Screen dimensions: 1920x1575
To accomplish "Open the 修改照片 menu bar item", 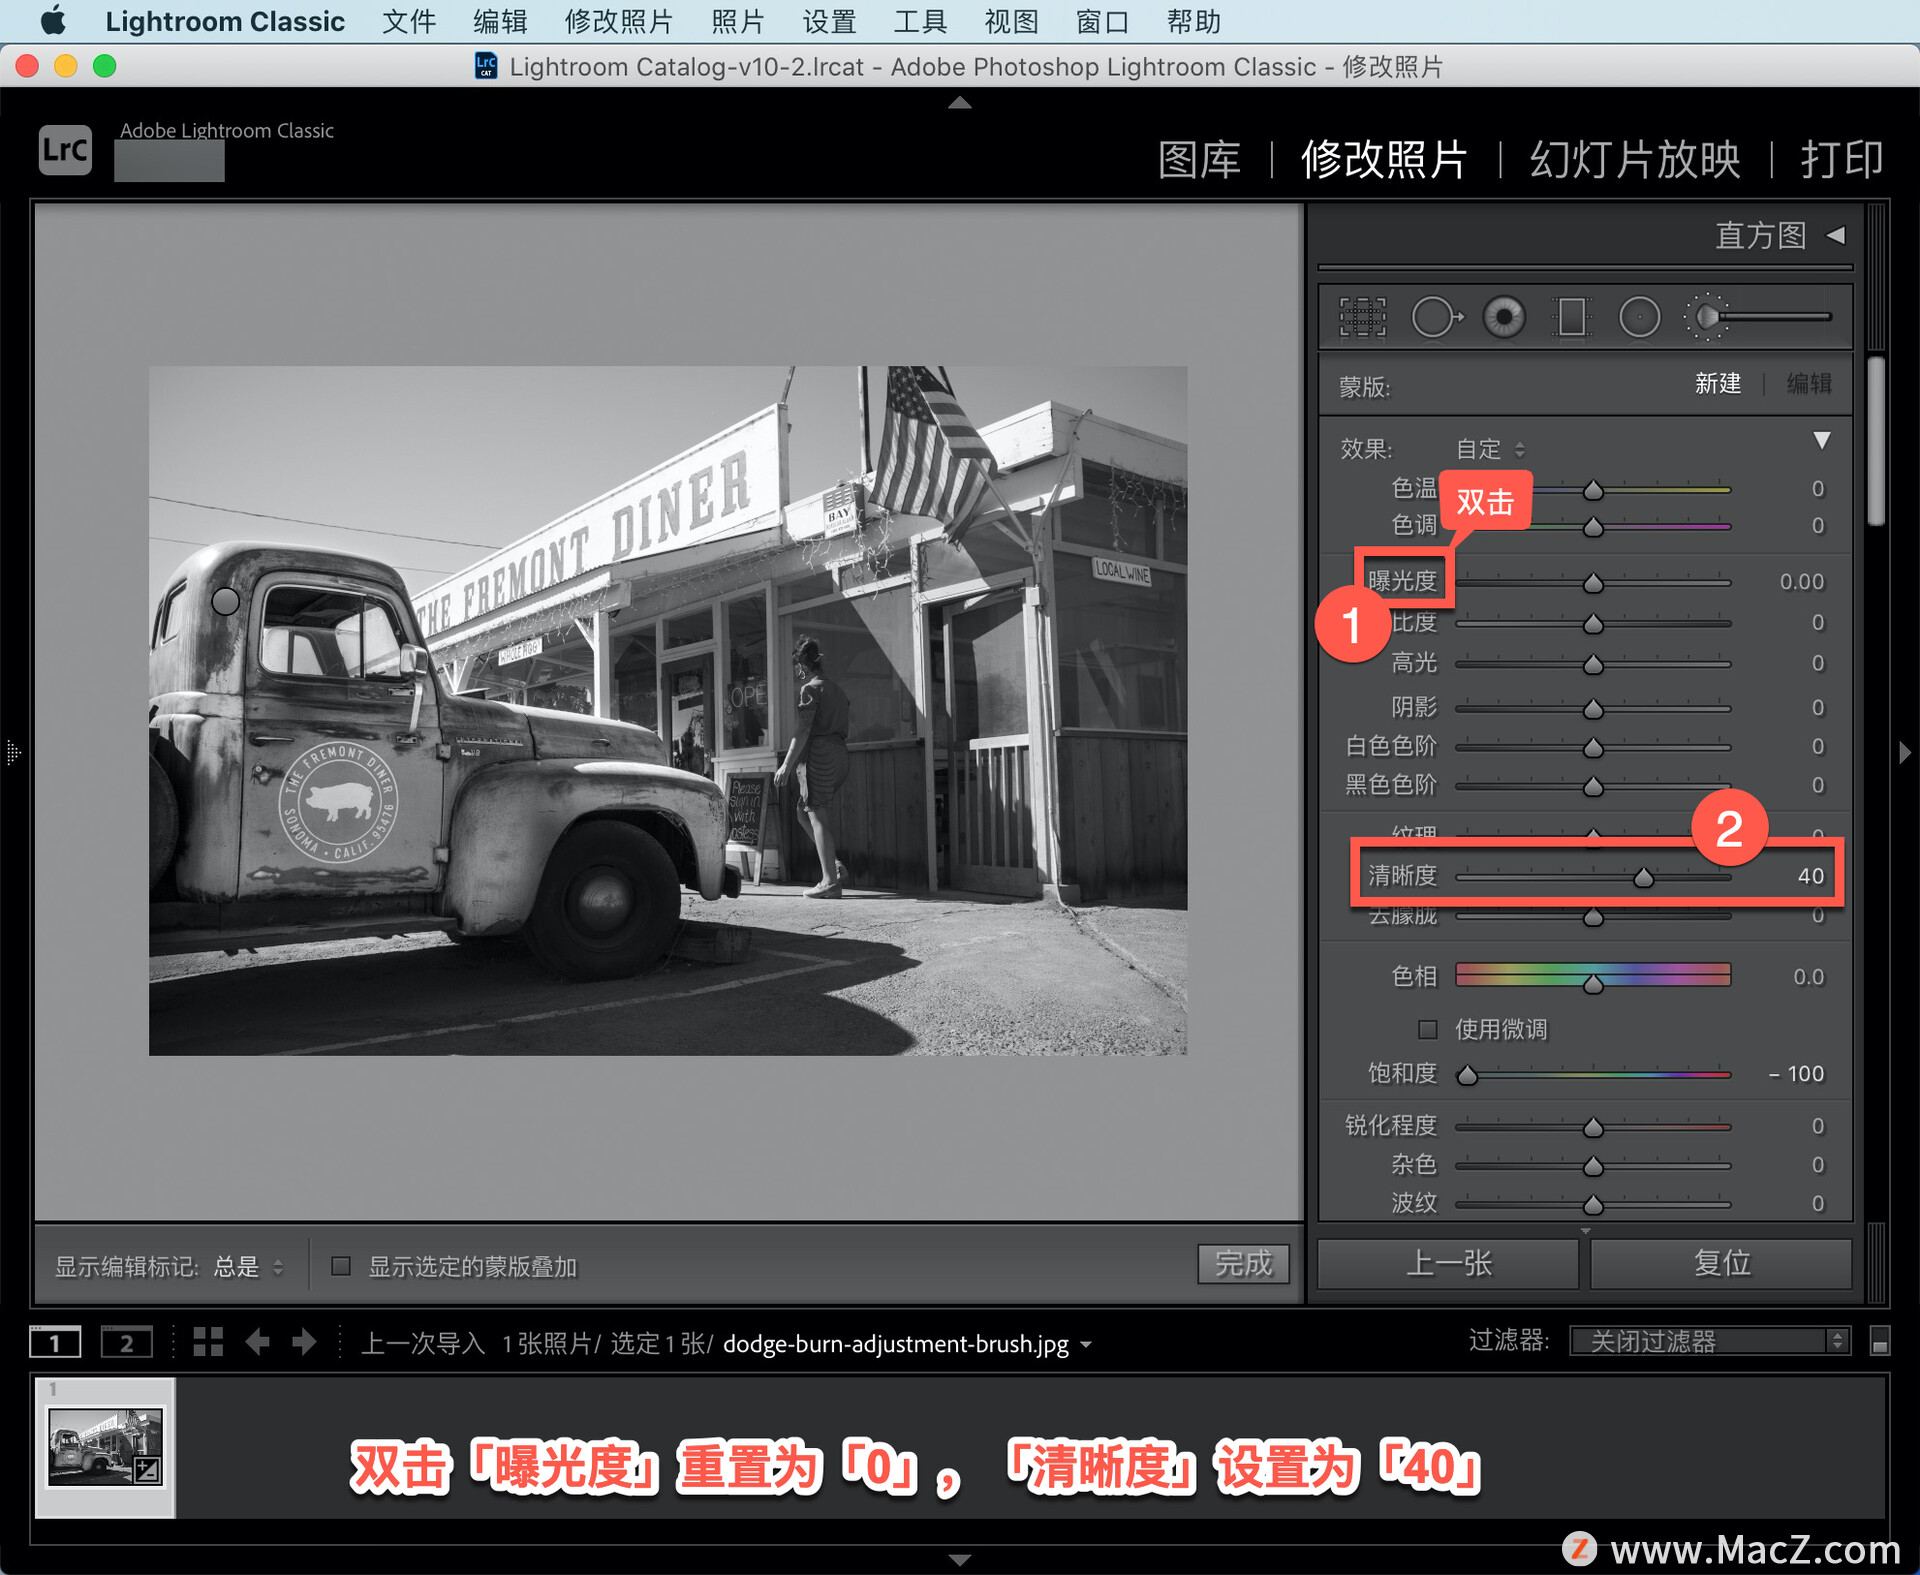I will pos(618,21).
